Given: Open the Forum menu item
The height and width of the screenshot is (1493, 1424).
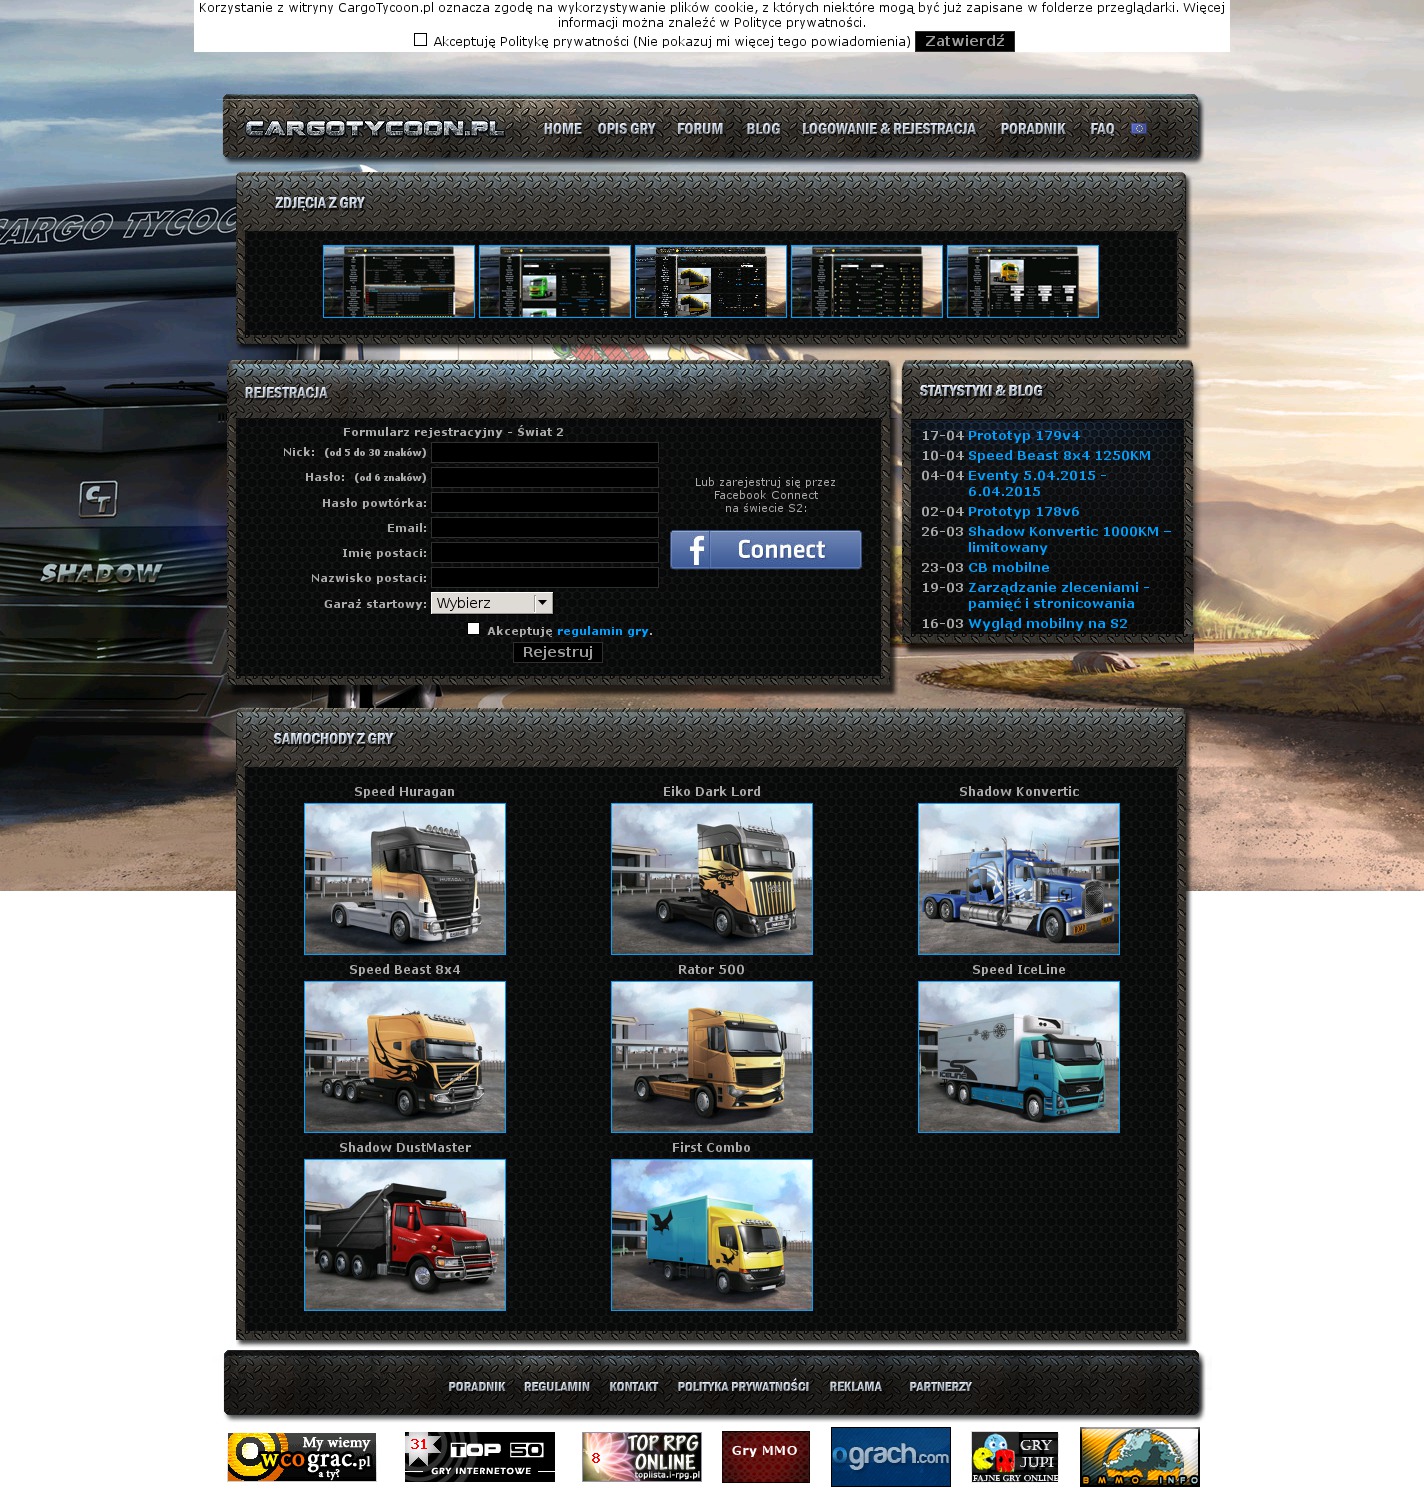Looking at the screenshot, I should (699, 129).
